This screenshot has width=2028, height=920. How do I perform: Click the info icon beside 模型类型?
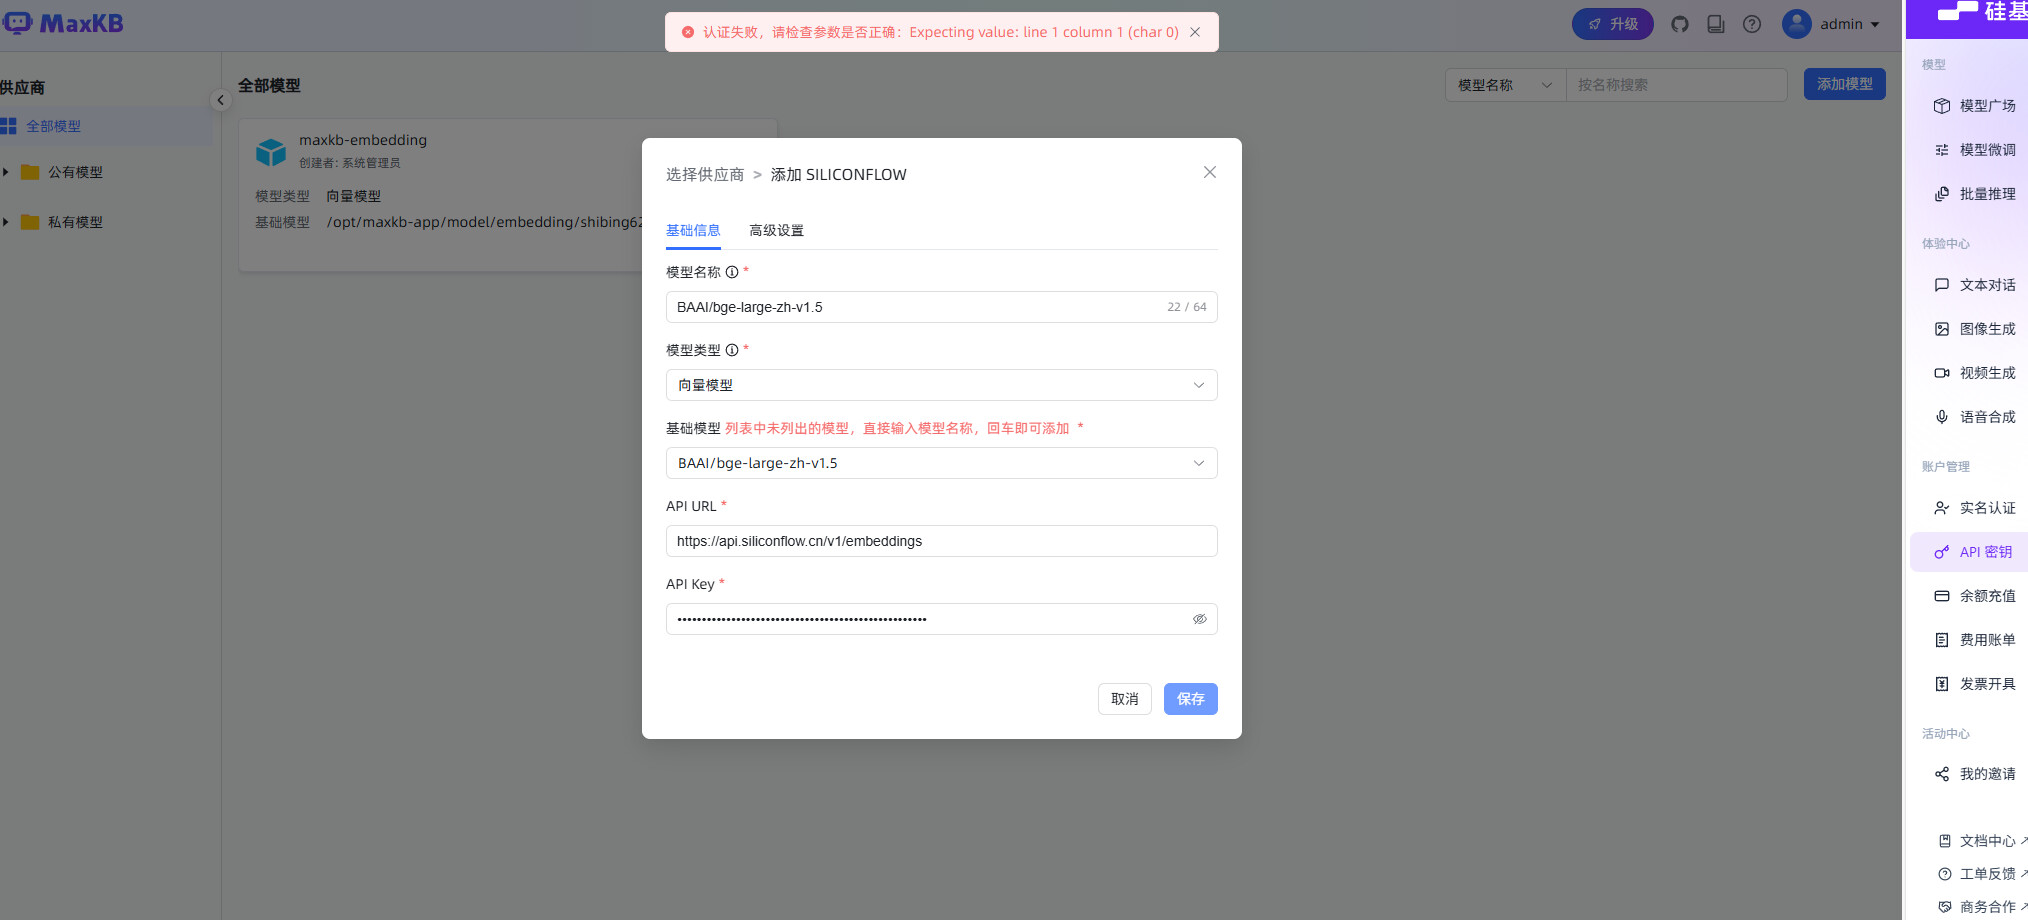732,350
